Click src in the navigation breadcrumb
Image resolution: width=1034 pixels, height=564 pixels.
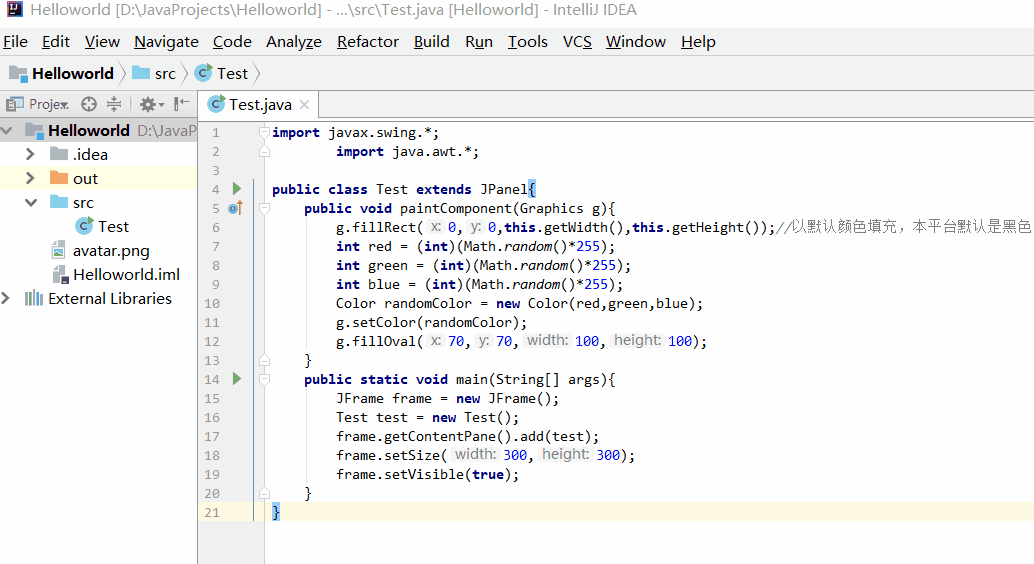pos(166,73)
